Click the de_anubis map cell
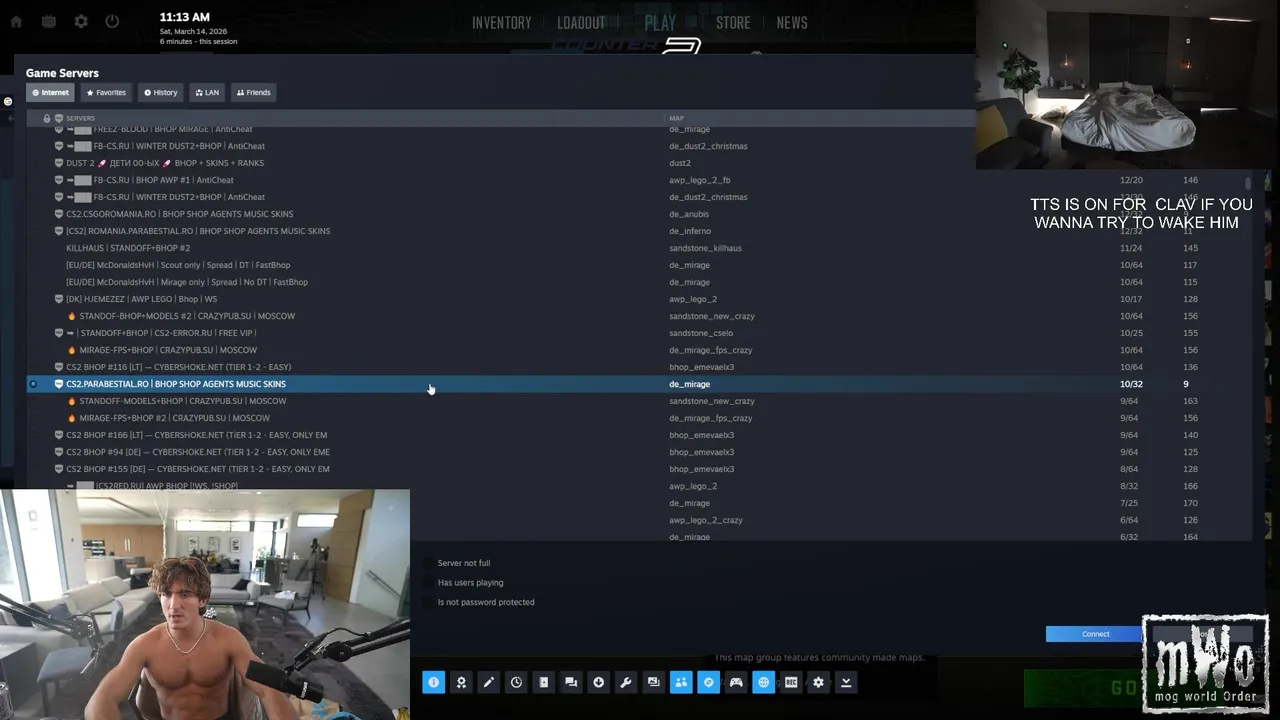 pos(689,214)
